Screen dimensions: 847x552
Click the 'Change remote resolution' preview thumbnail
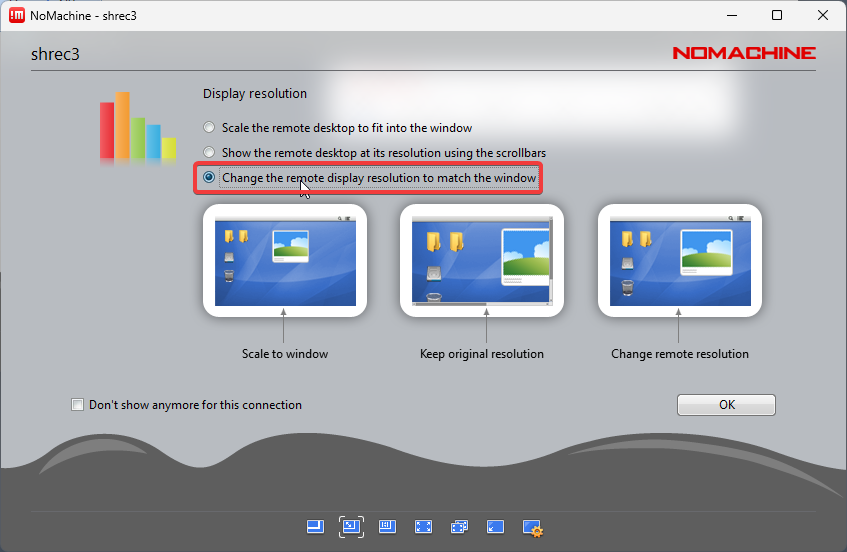tap(680, 260)
